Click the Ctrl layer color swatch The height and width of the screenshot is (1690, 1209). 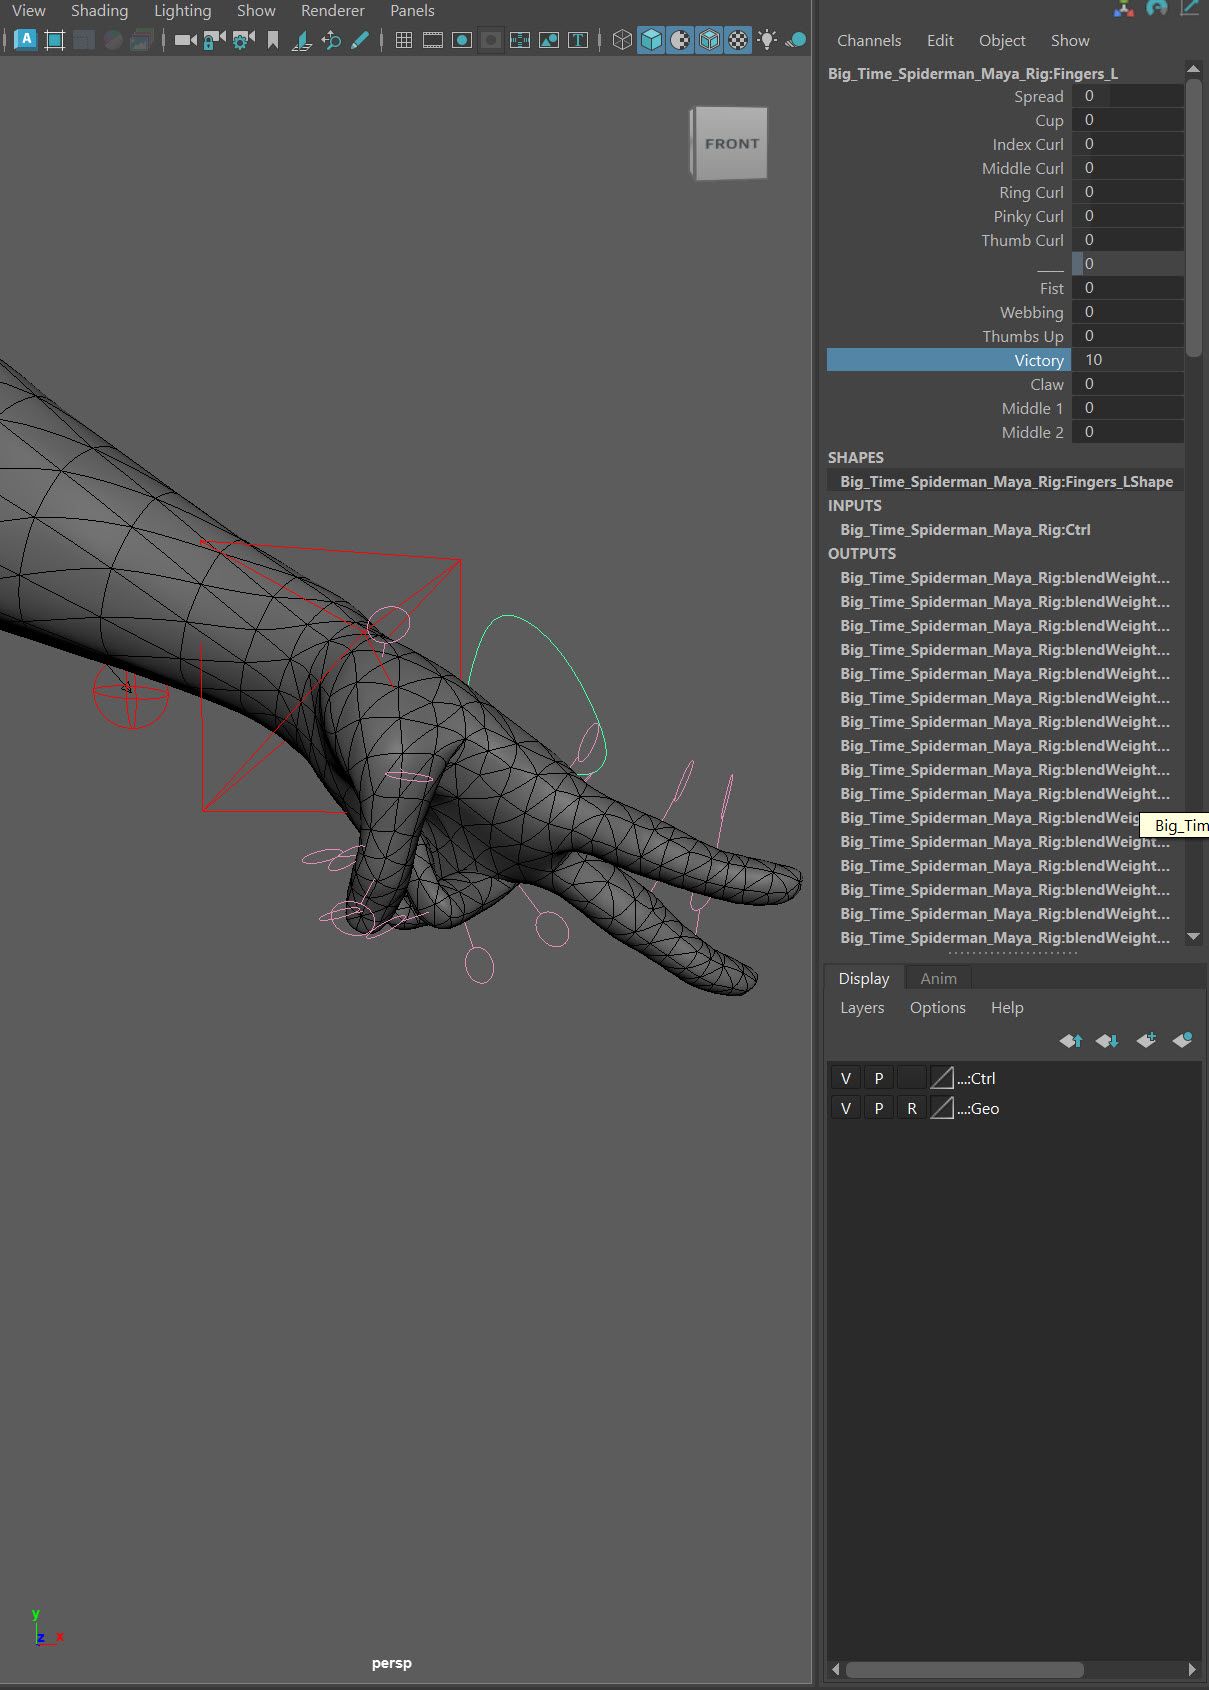942,1078
